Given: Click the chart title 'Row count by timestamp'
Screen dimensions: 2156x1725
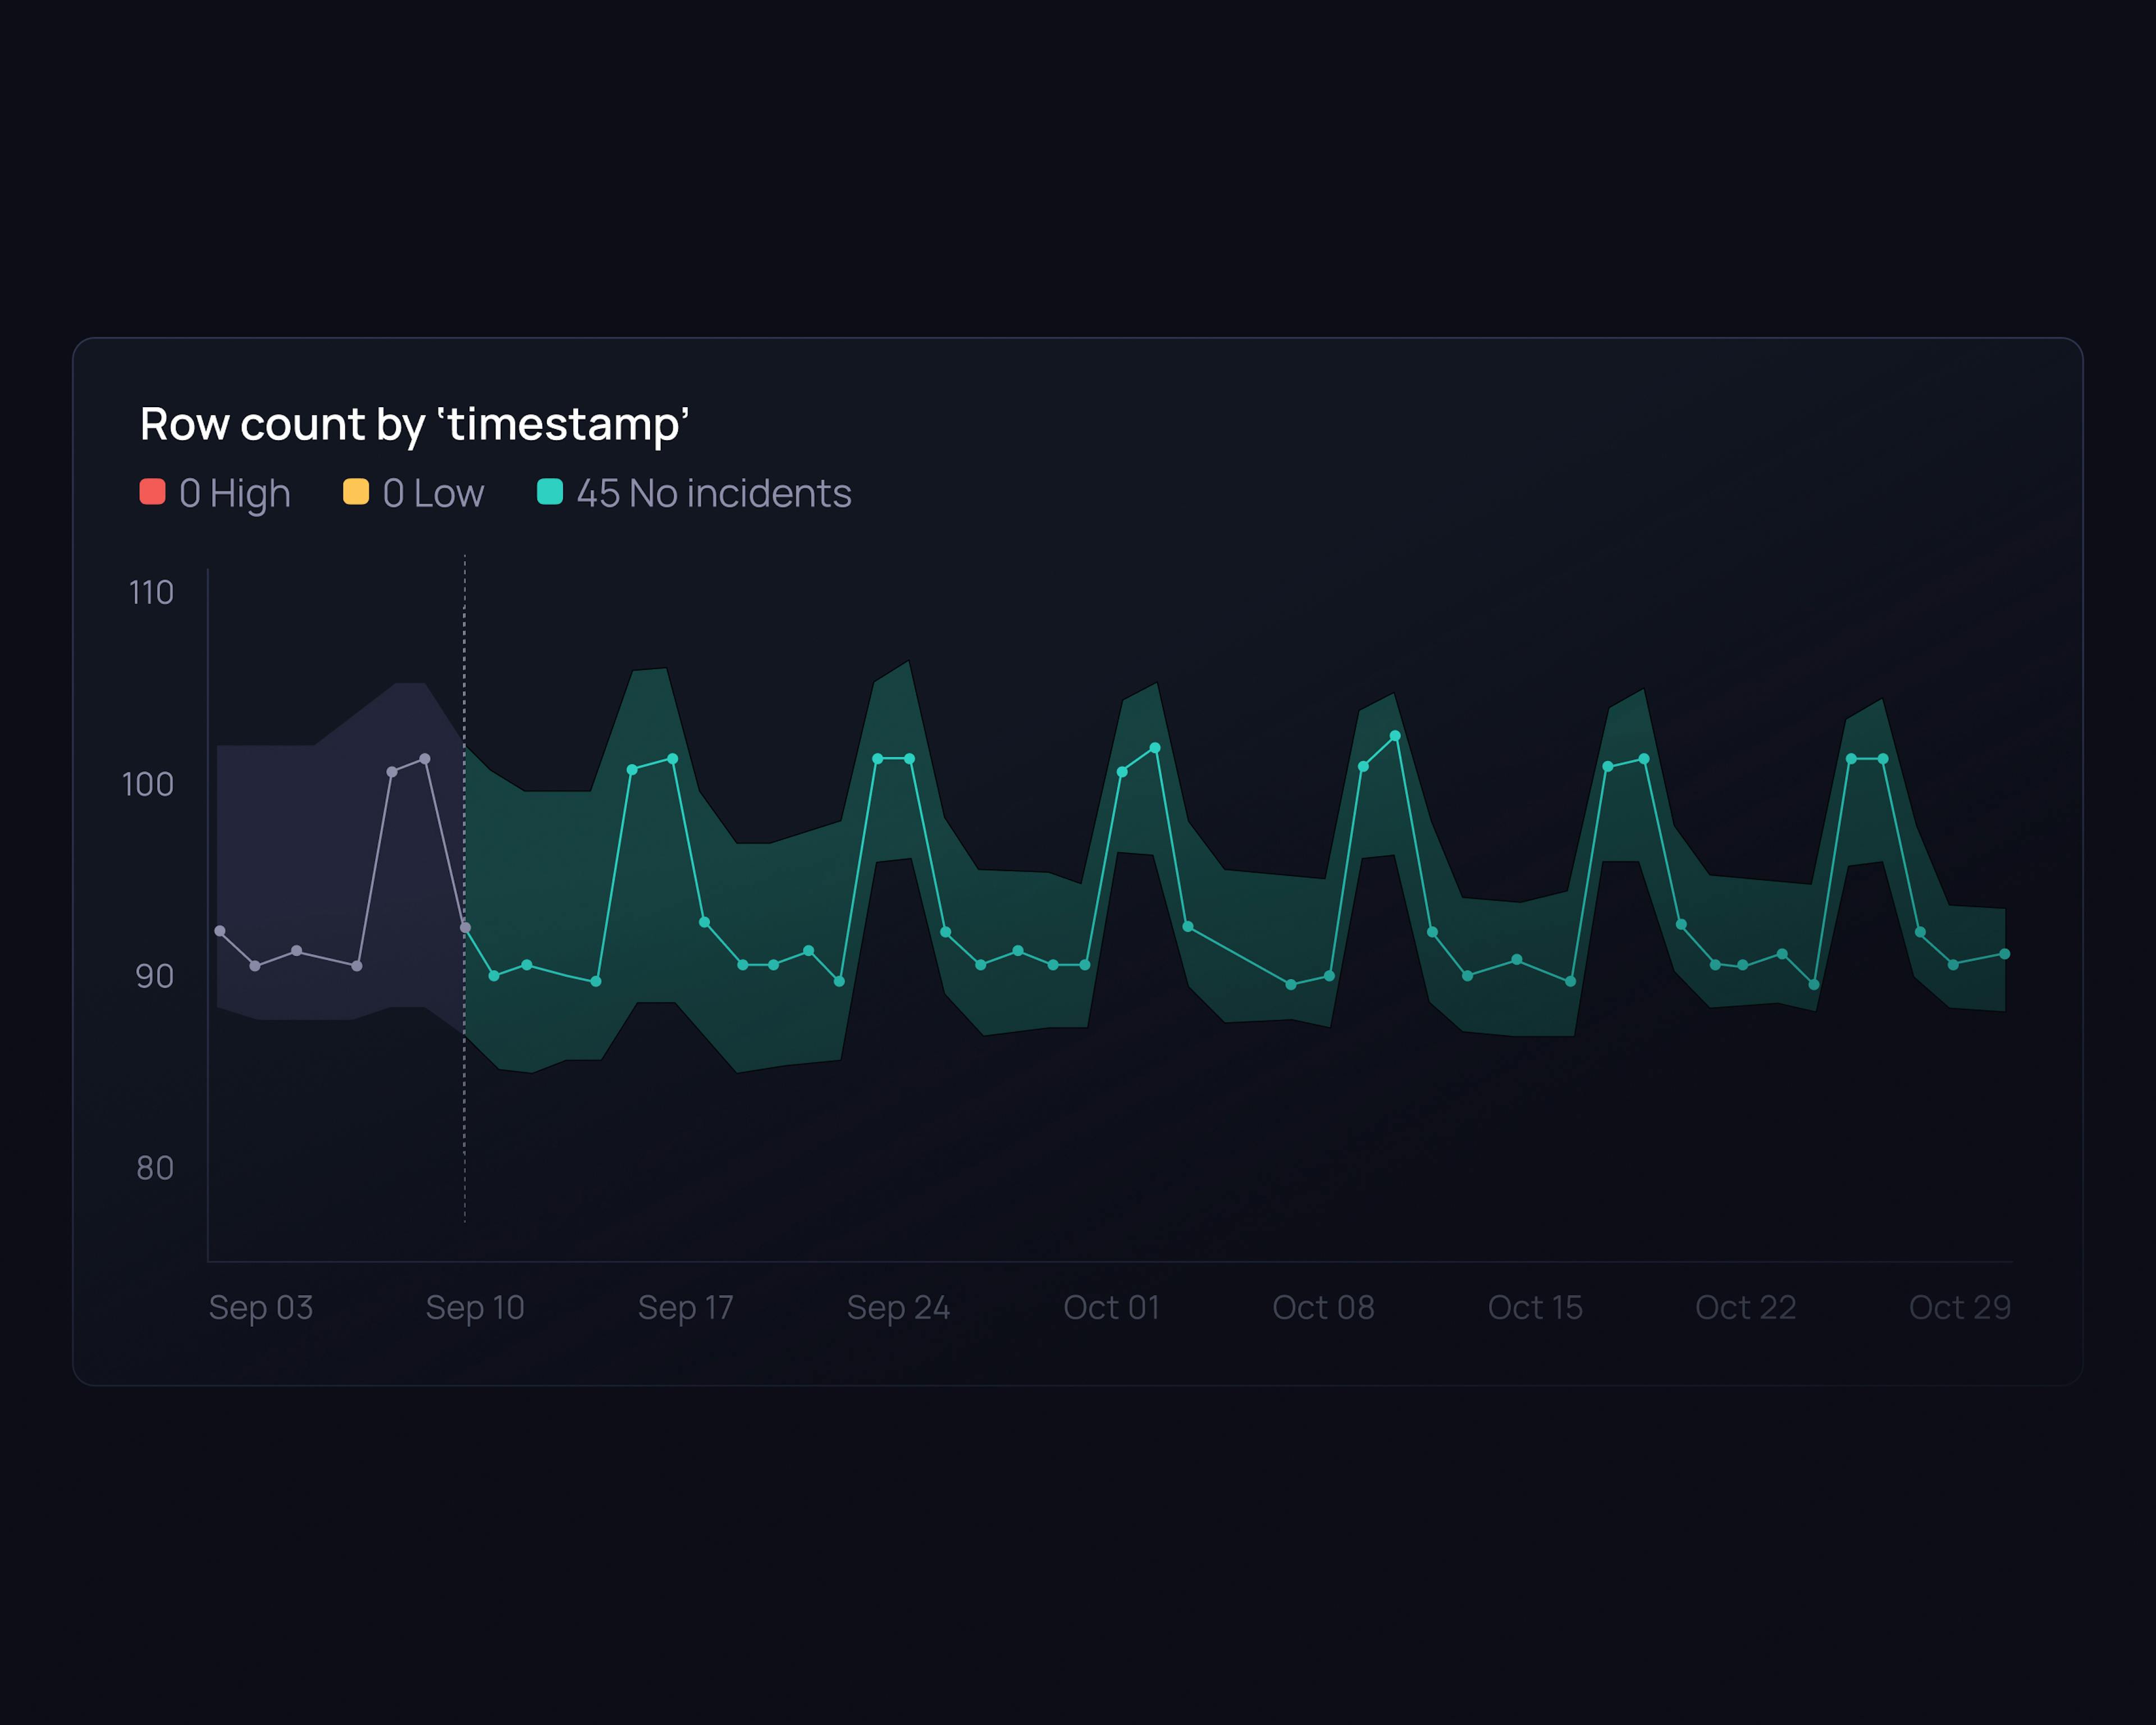Looking at the screenshot, I should (x=414, y=424).
